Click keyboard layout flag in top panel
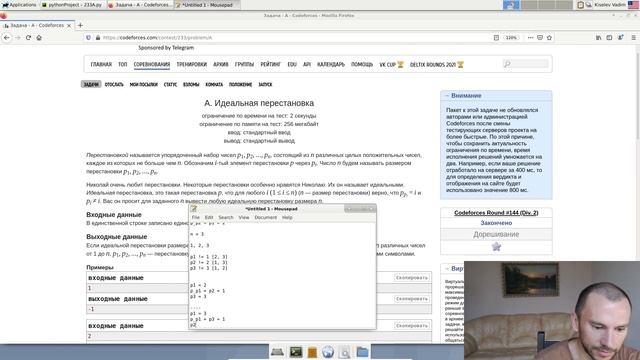Image resolution: width=640 pixels, height=360 pixels. click(633, 5)
